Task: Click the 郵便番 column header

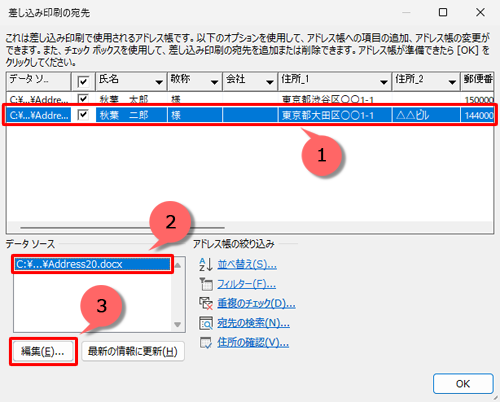Action: (477, 81)
